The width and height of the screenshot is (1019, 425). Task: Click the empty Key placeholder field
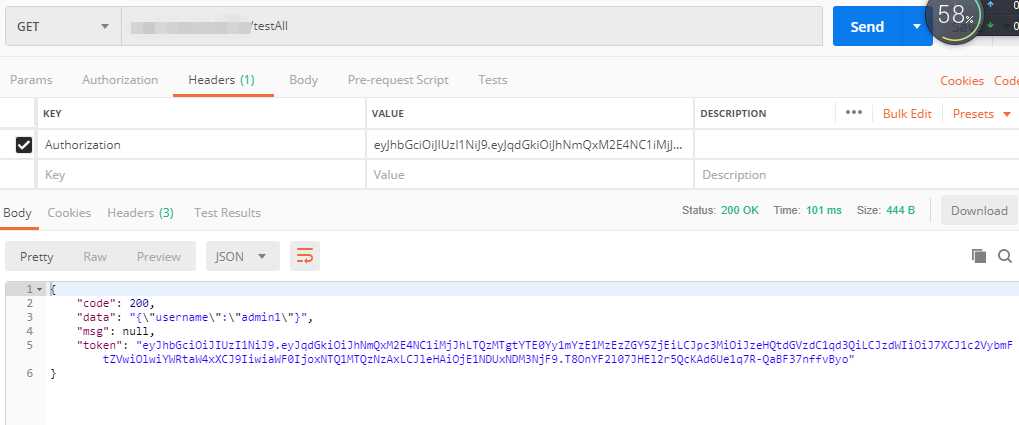(201, 175)
